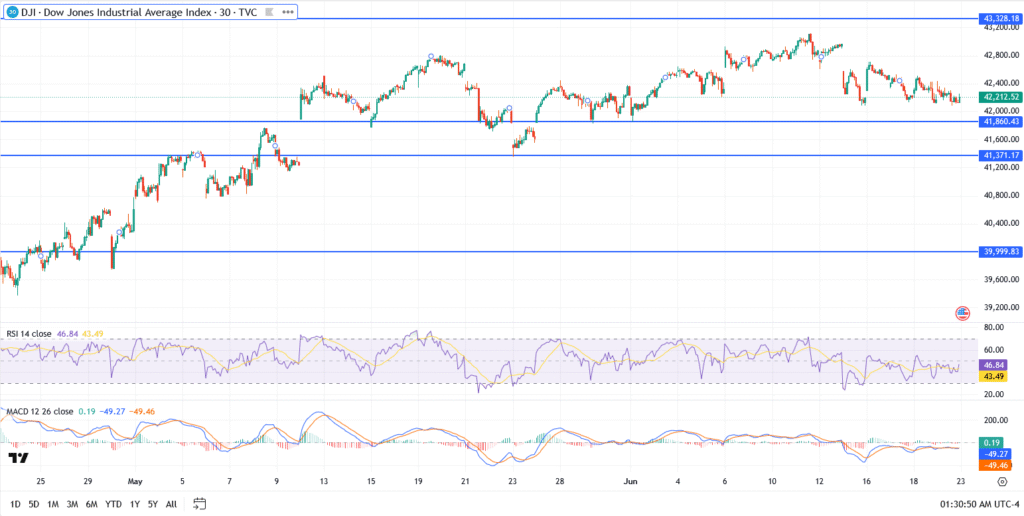Open the timezone menu showing UTC-4

956,504
